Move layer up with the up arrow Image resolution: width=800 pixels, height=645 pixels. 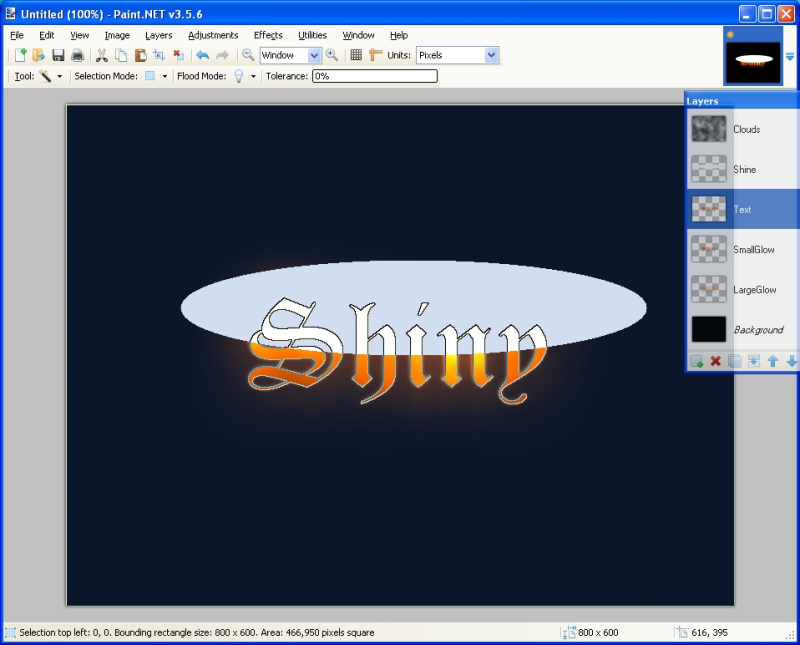point(772,361)
